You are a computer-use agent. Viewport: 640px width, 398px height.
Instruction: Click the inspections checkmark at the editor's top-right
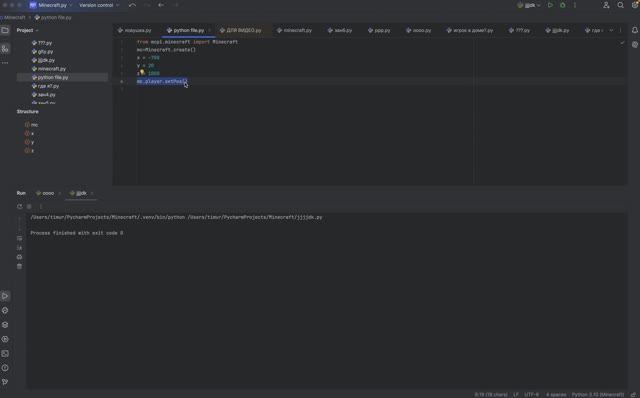622,42
